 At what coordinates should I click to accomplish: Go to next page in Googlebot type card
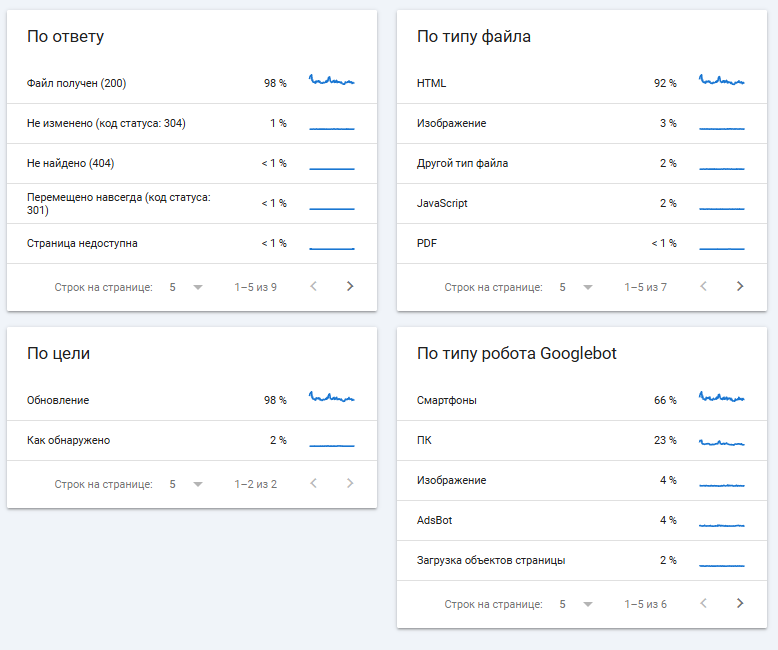(740, 604)
